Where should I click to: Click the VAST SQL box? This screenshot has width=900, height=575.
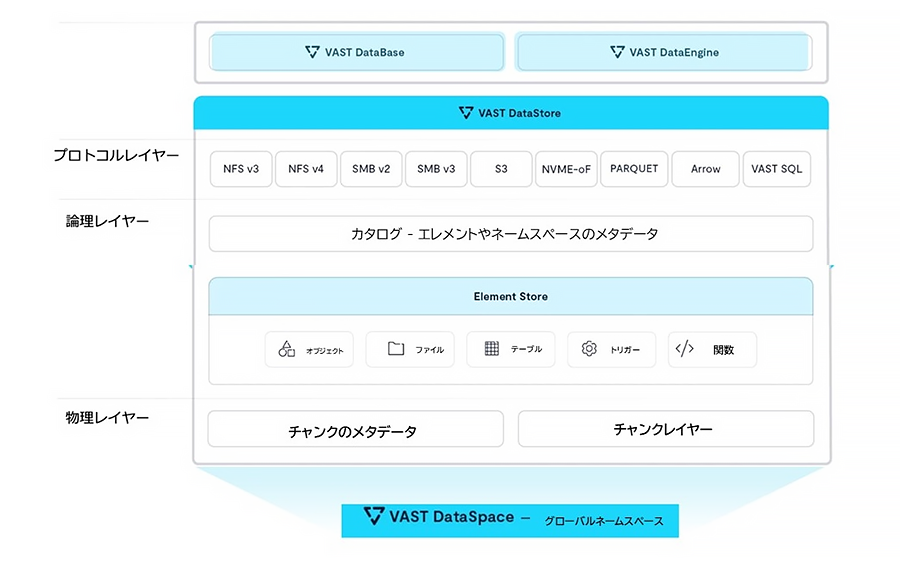[777, 169]
